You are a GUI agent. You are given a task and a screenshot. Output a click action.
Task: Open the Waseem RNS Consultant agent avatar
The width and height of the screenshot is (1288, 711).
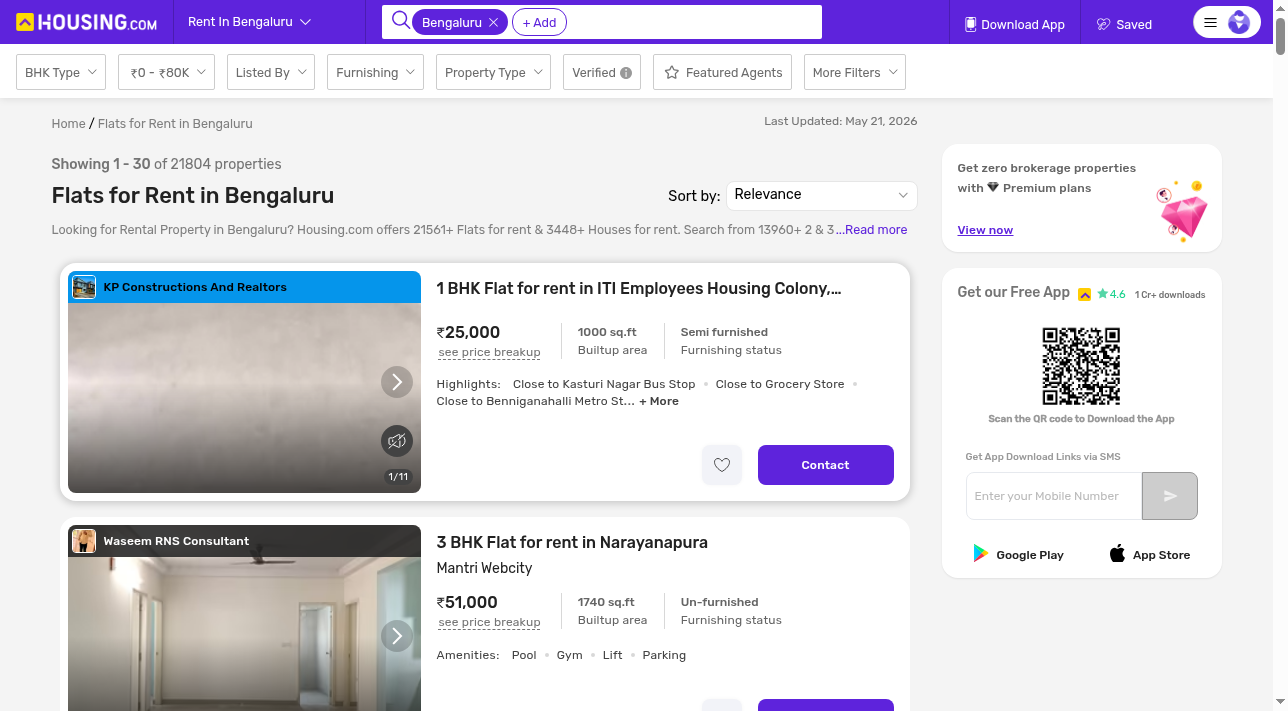[x=84, y=541]
